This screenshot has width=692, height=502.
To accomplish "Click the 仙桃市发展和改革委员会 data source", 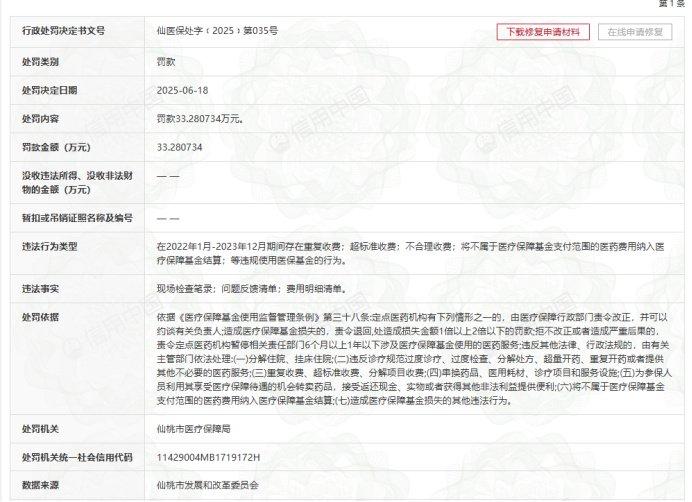I will (207, 485).
